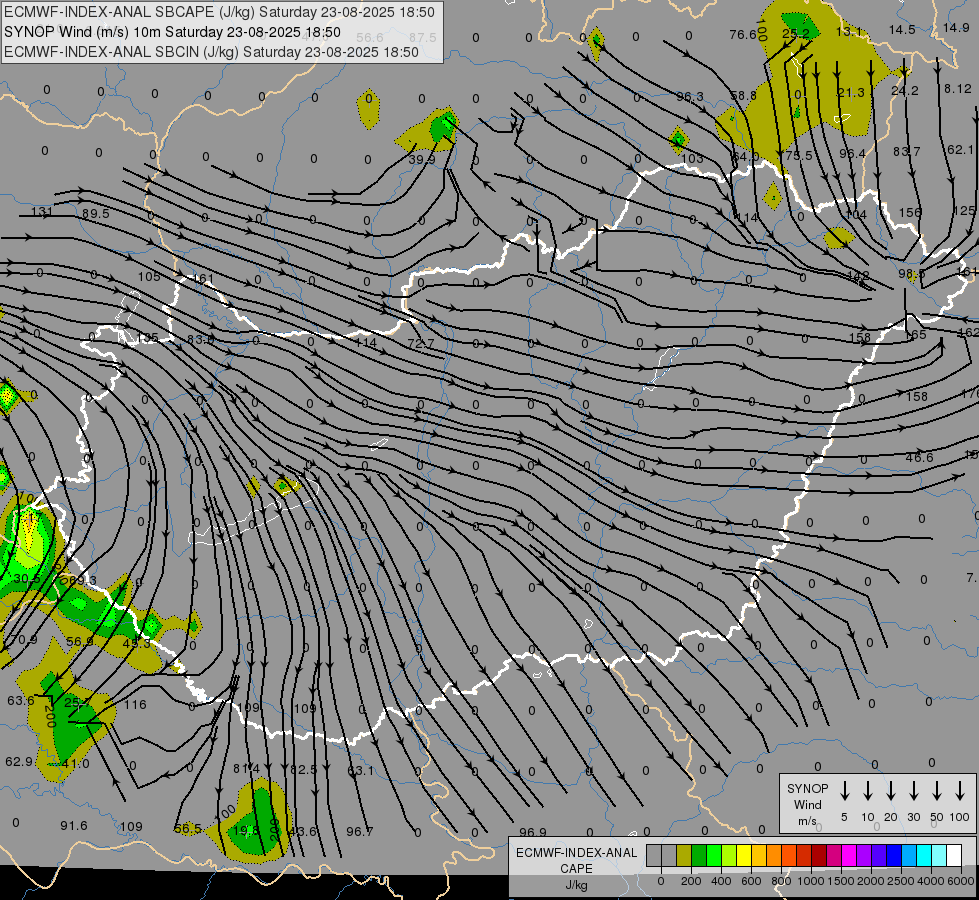
Task: Click the map value 83.7
Action: click(907, 151)
